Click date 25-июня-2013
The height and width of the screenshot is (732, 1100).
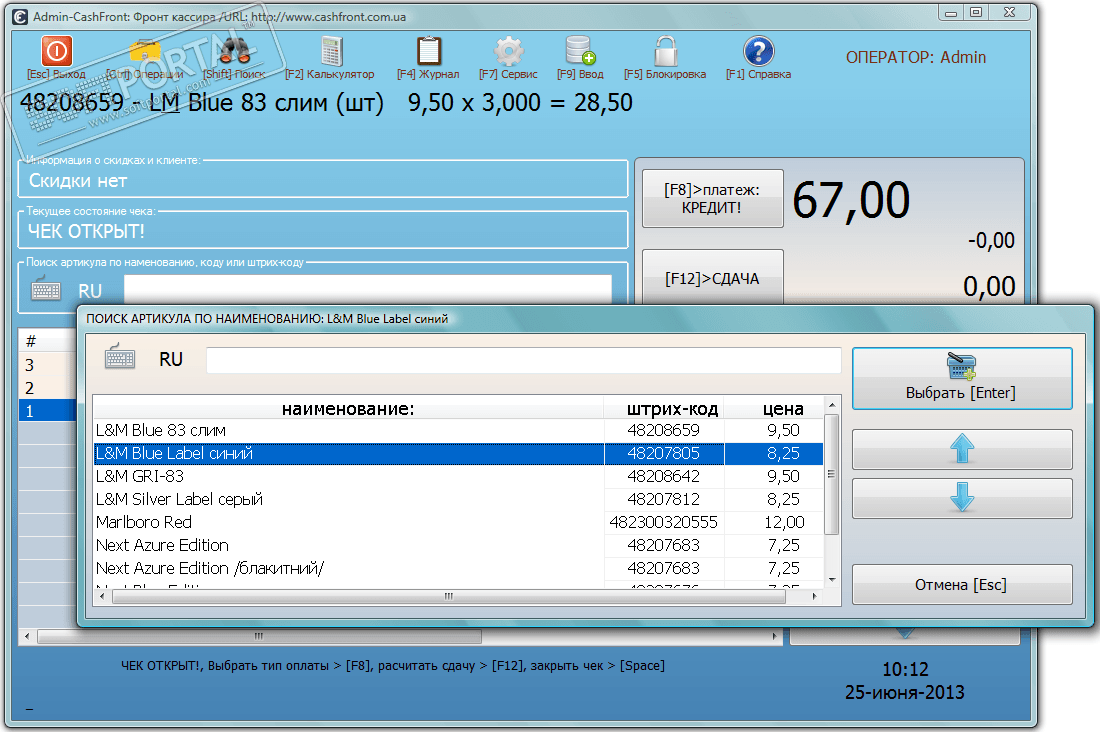pyautogui.click(x=904, y=693)
